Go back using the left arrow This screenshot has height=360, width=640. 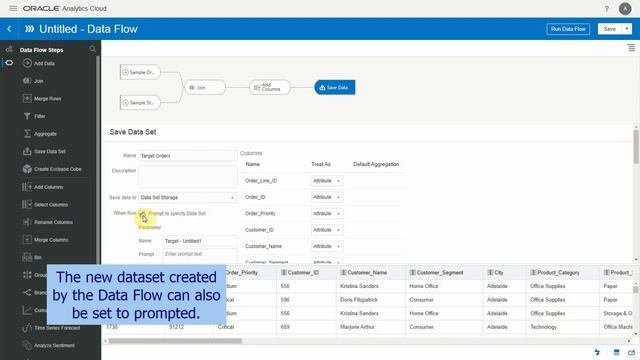[9, 29]
